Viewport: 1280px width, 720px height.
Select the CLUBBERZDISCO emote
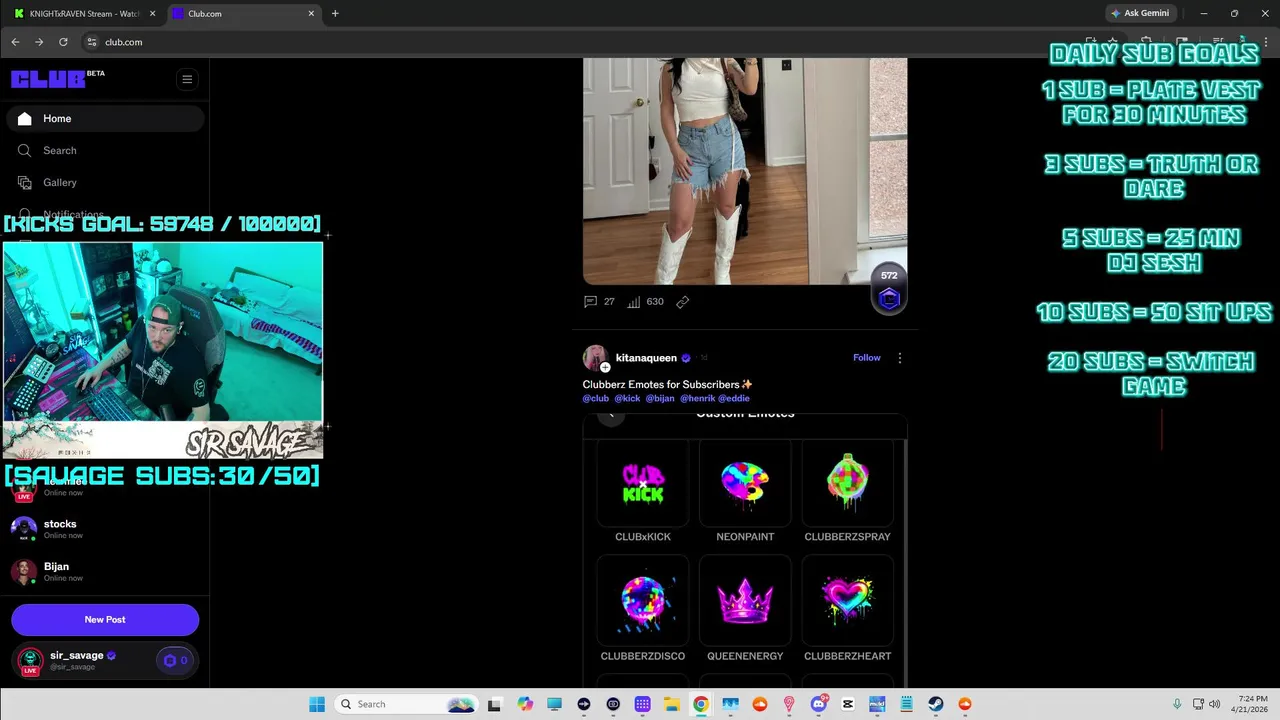(x=643, y=600)
